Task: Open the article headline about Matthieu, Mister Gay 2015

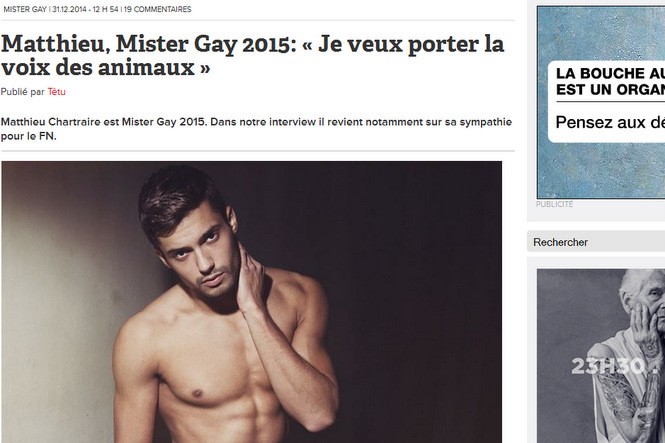Action: click(x=253, y=55)
